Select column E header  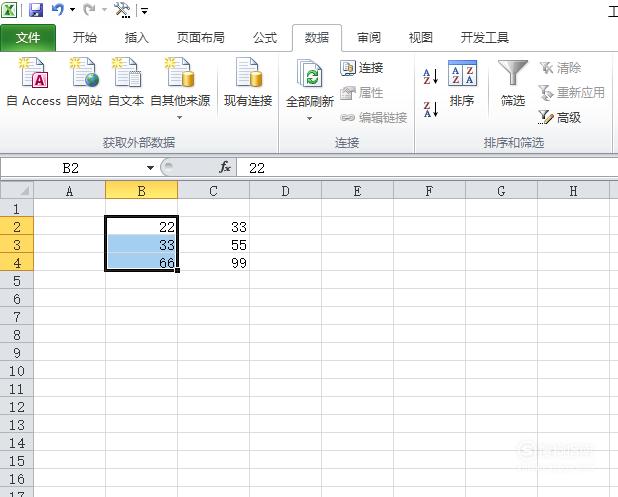pos(357,191)
